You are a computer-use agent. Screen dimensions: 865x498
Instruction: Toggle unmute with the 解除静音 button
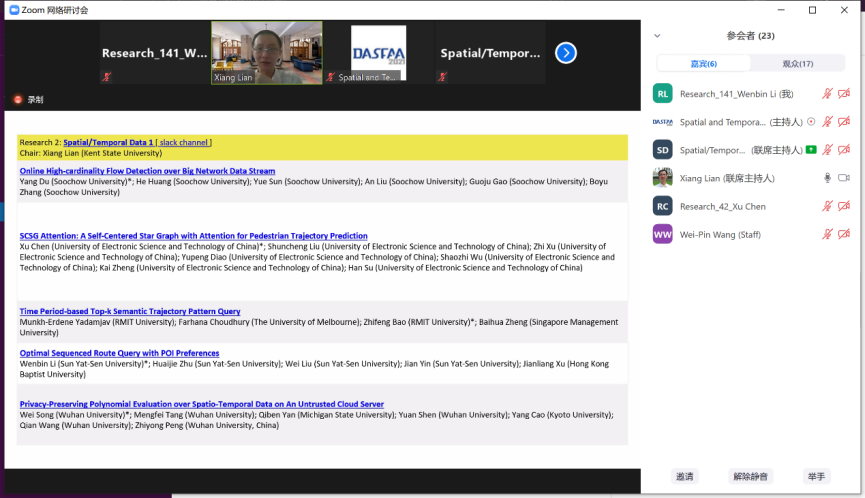point(749,477)
